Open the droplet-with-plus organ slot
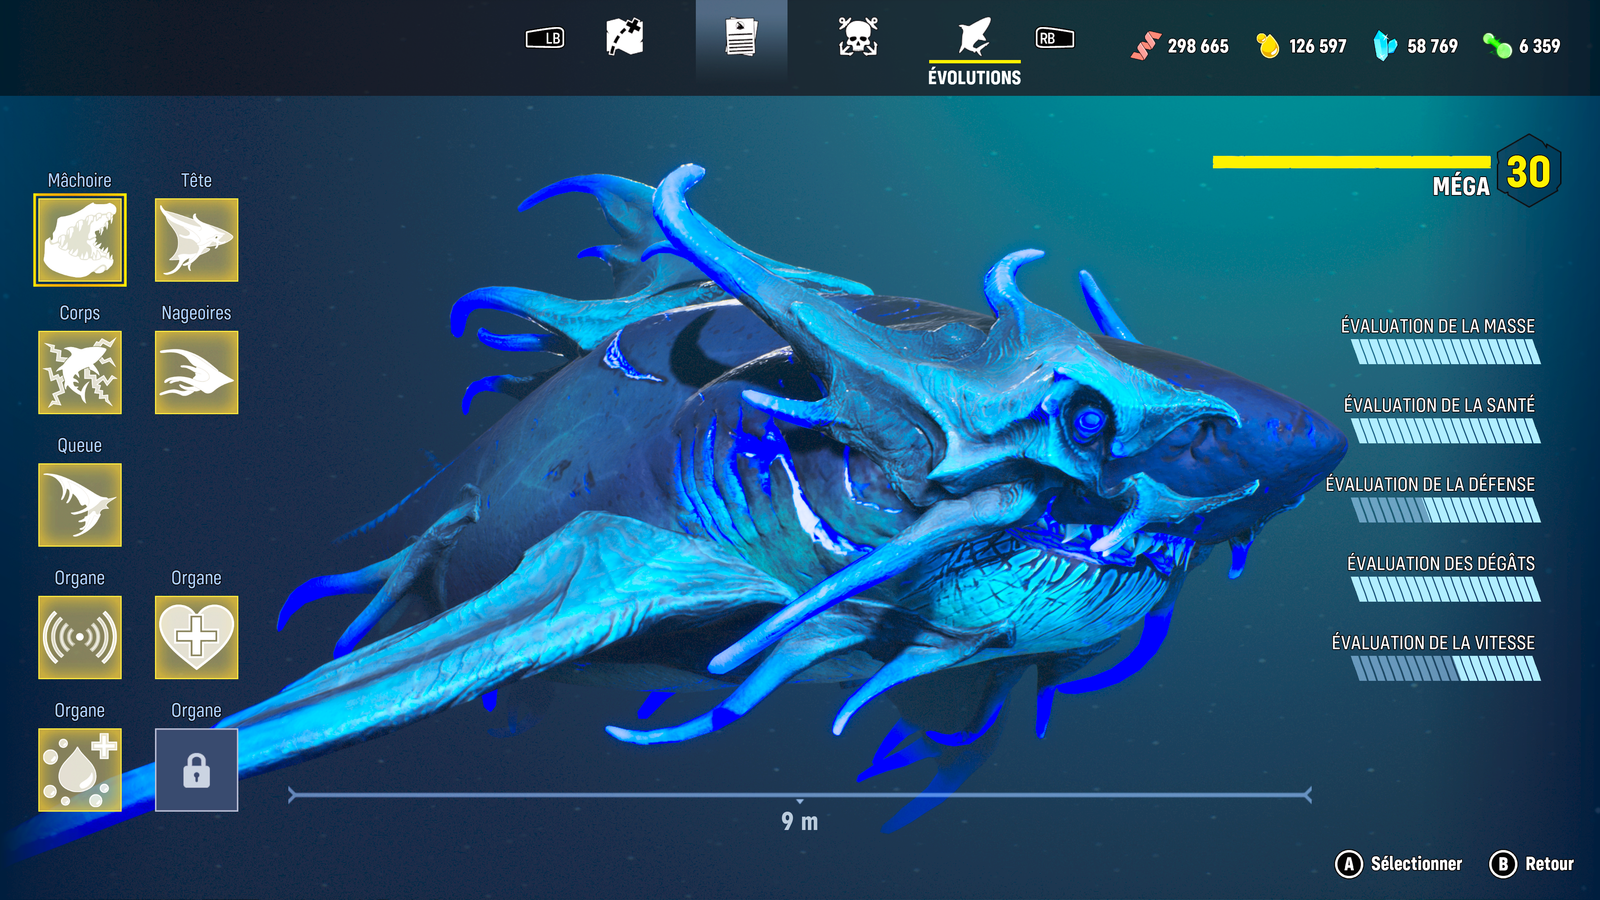Screen dimensions: 1600x900 [80, 769]
